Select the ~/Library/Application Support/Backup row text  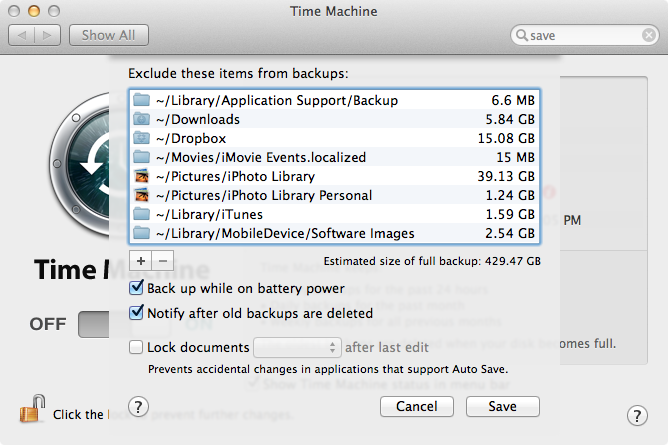[277, 100]
